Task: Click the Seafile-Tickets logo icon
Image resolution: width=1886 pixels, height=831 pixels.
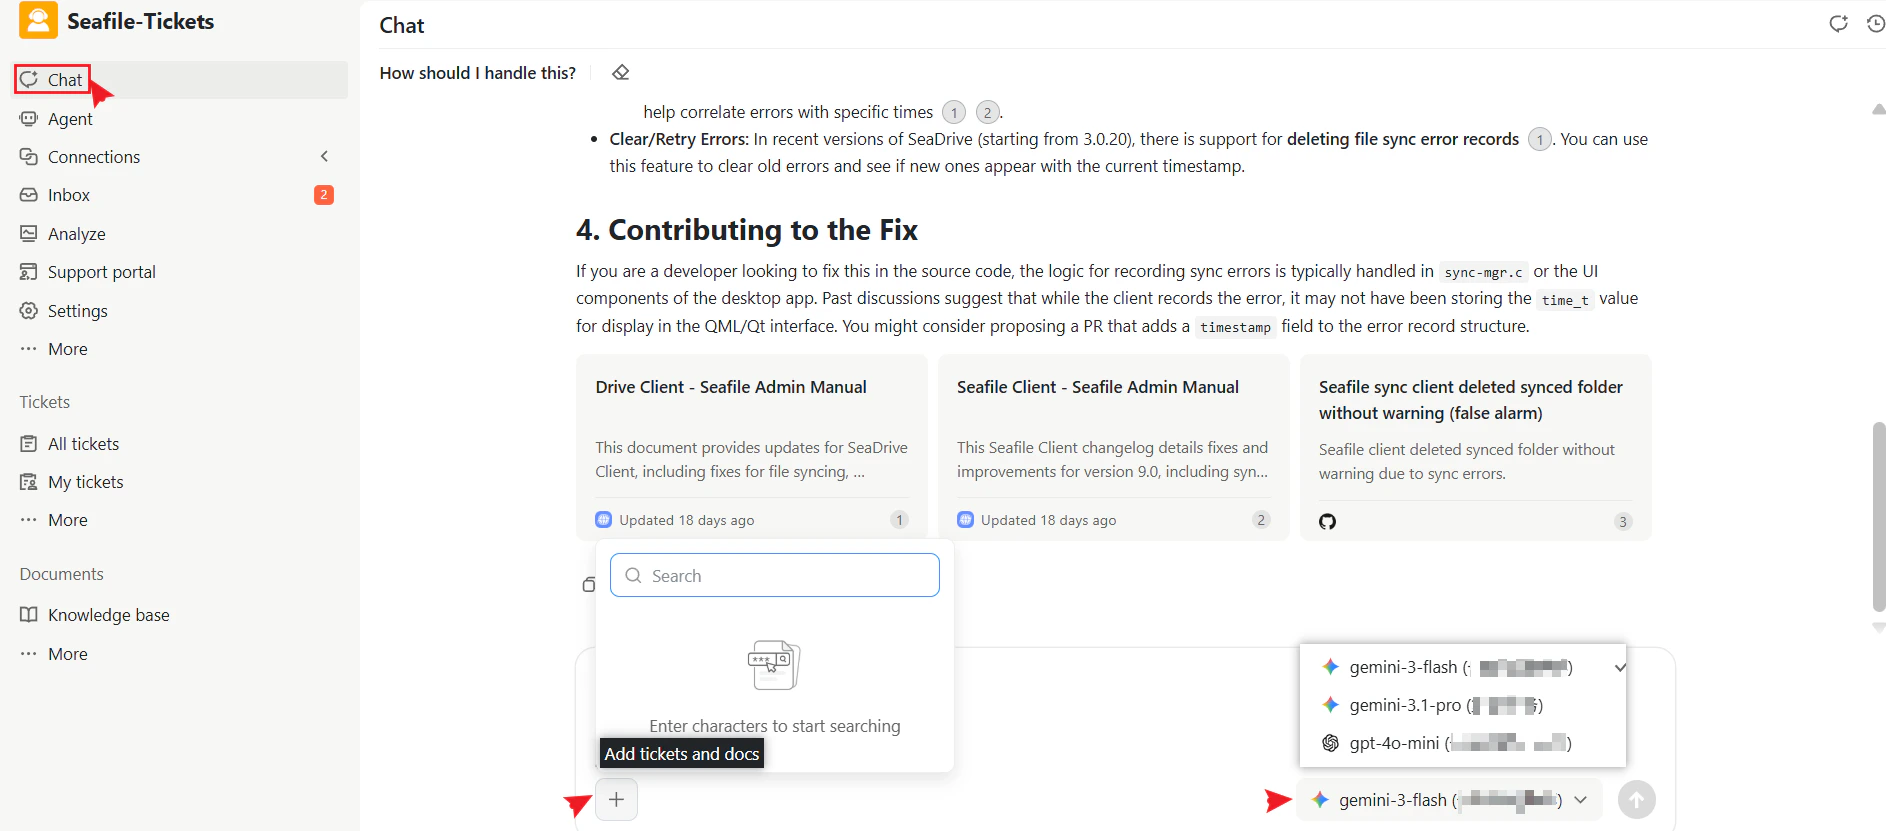Action: point(38,21)
